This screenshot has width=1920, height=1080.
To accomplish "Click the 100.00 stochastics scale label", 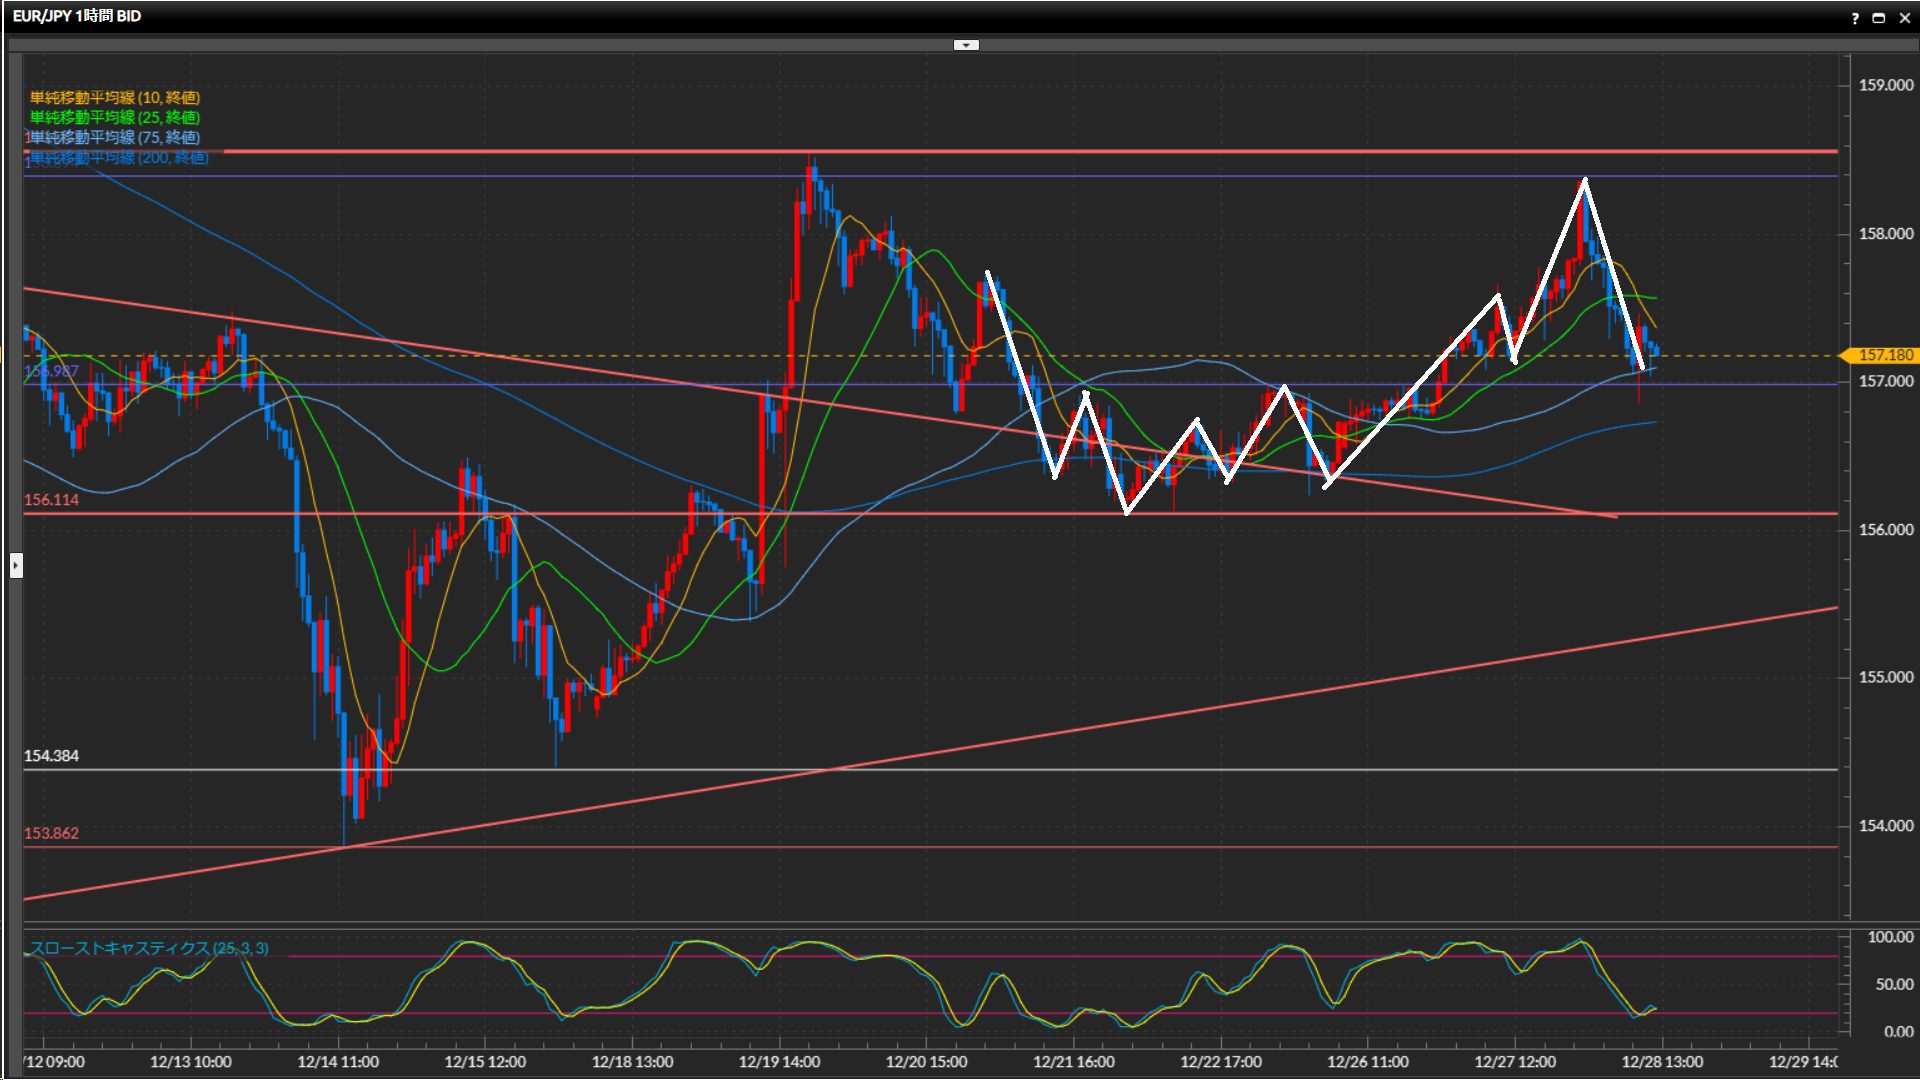I will coord(1890,937).
